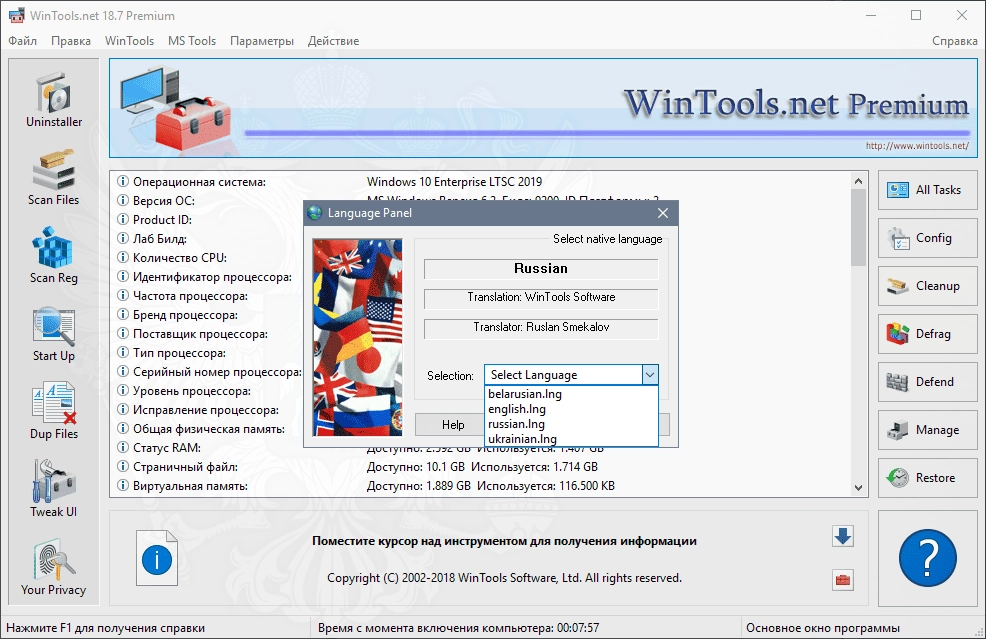Viewport: 986px width, 639px height.
Task: Click the Translator: Ruslan Smekalov field
Action: [x=541, y=328]
